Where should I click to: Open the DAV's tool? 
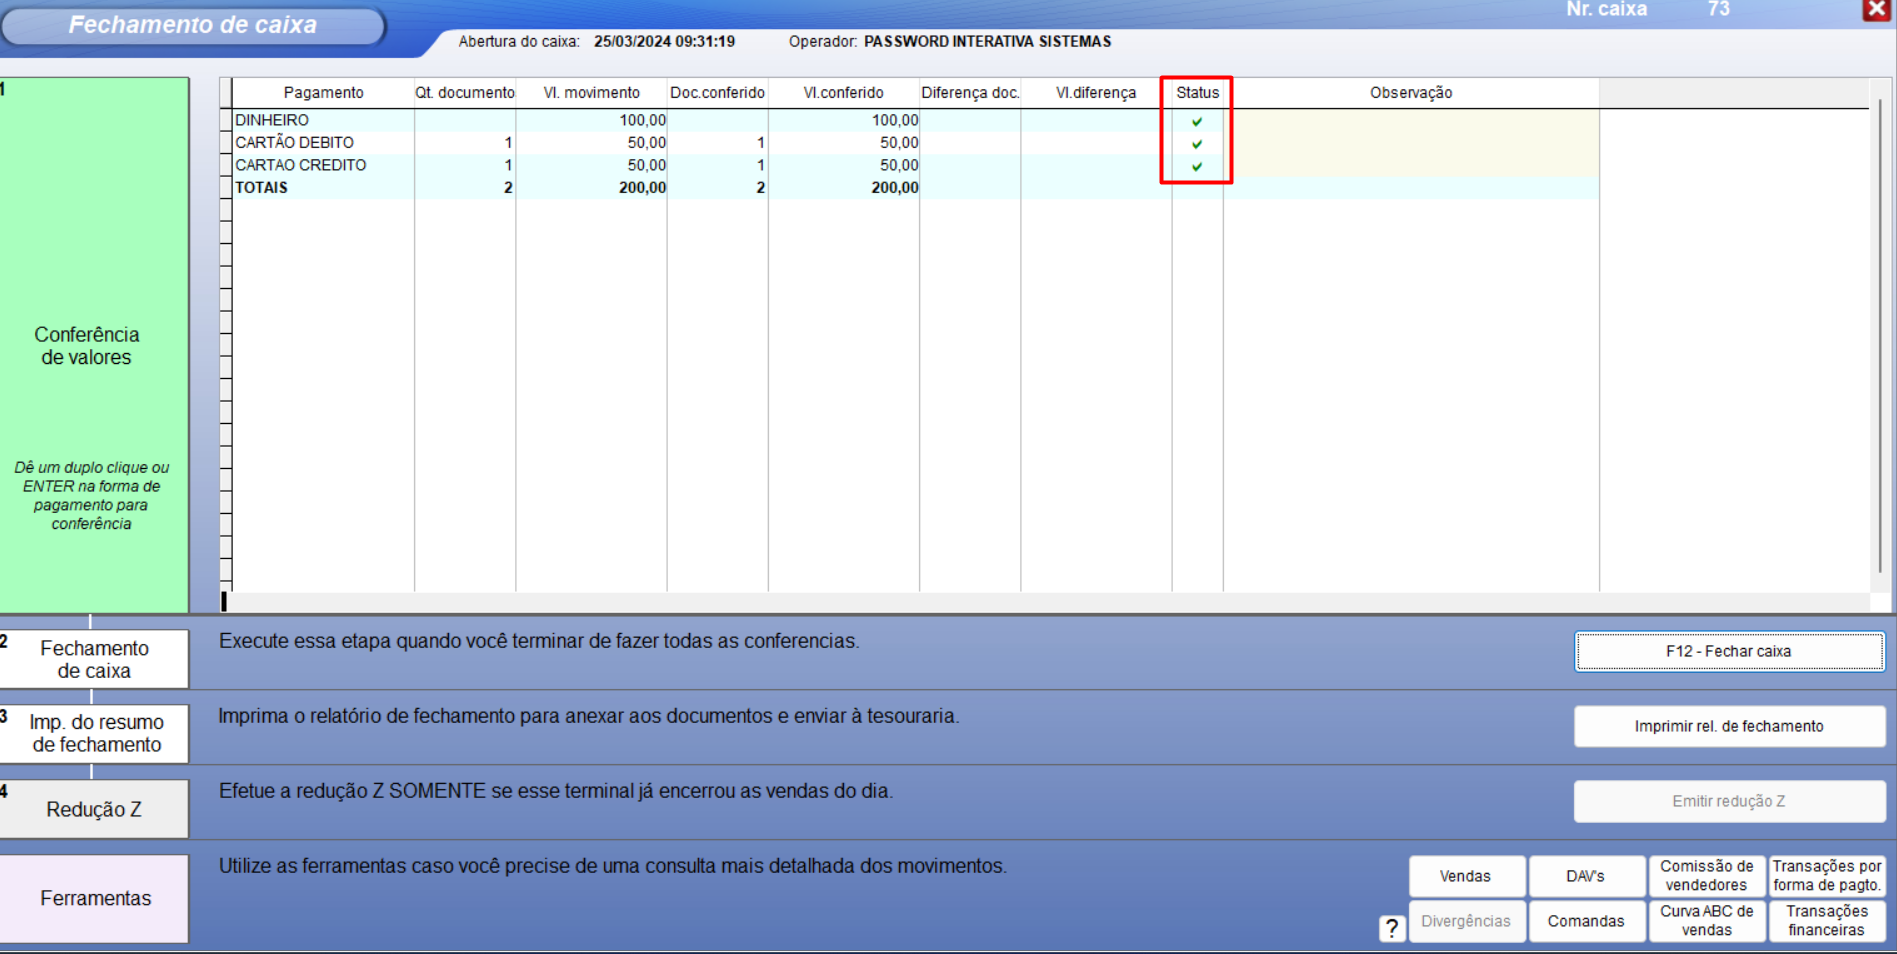pyautogui.click(x=1585, y=876)
